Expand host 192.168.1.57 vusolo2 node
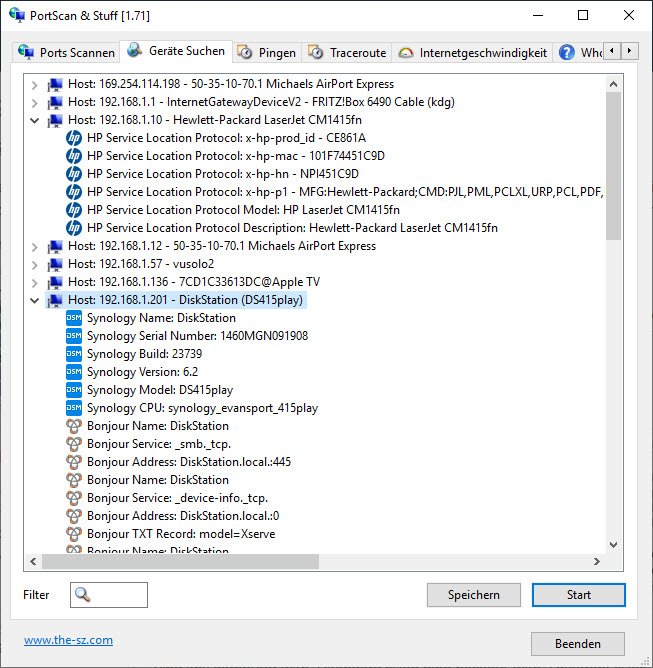The image size is (653, 668). pyautogui.click(x=35, y=265)
